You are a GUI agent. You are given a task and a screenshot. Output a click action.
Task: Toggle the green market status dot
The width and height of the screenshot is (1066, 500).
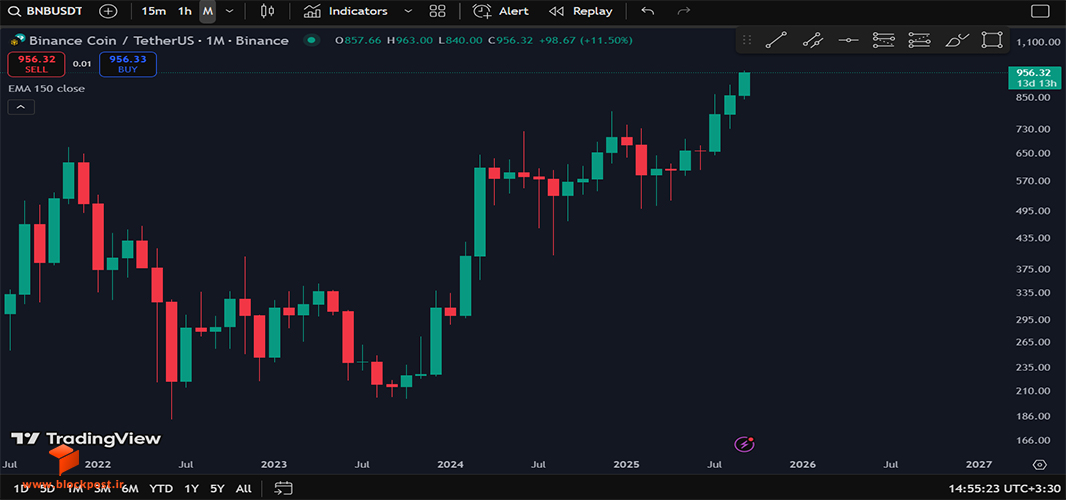pos(311,41)
